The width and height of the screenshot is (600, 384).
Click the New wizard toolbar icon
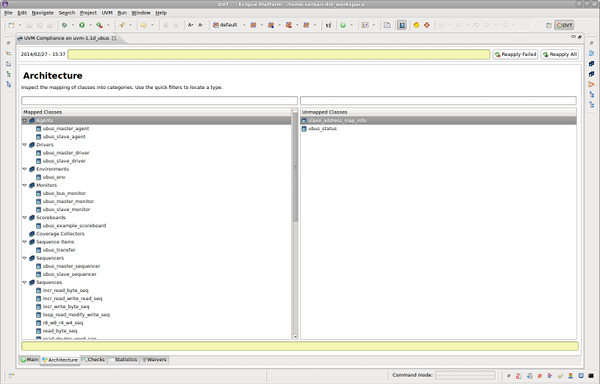[x=11, y=25]
